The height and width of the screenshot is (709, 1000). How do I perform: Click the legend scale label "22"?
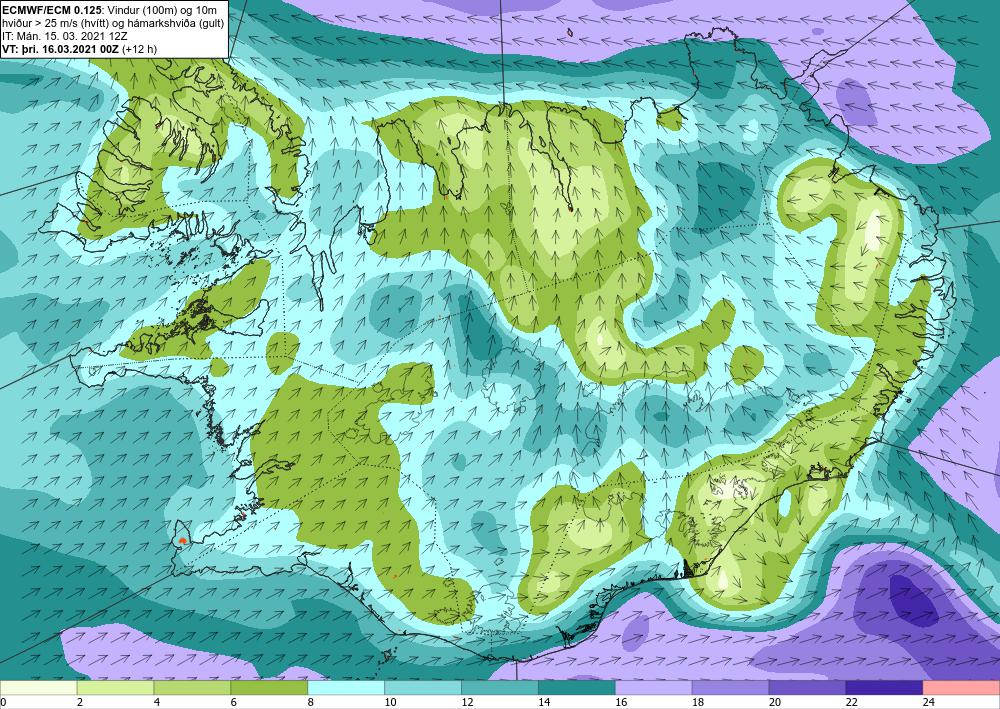(x=851, y=702)
